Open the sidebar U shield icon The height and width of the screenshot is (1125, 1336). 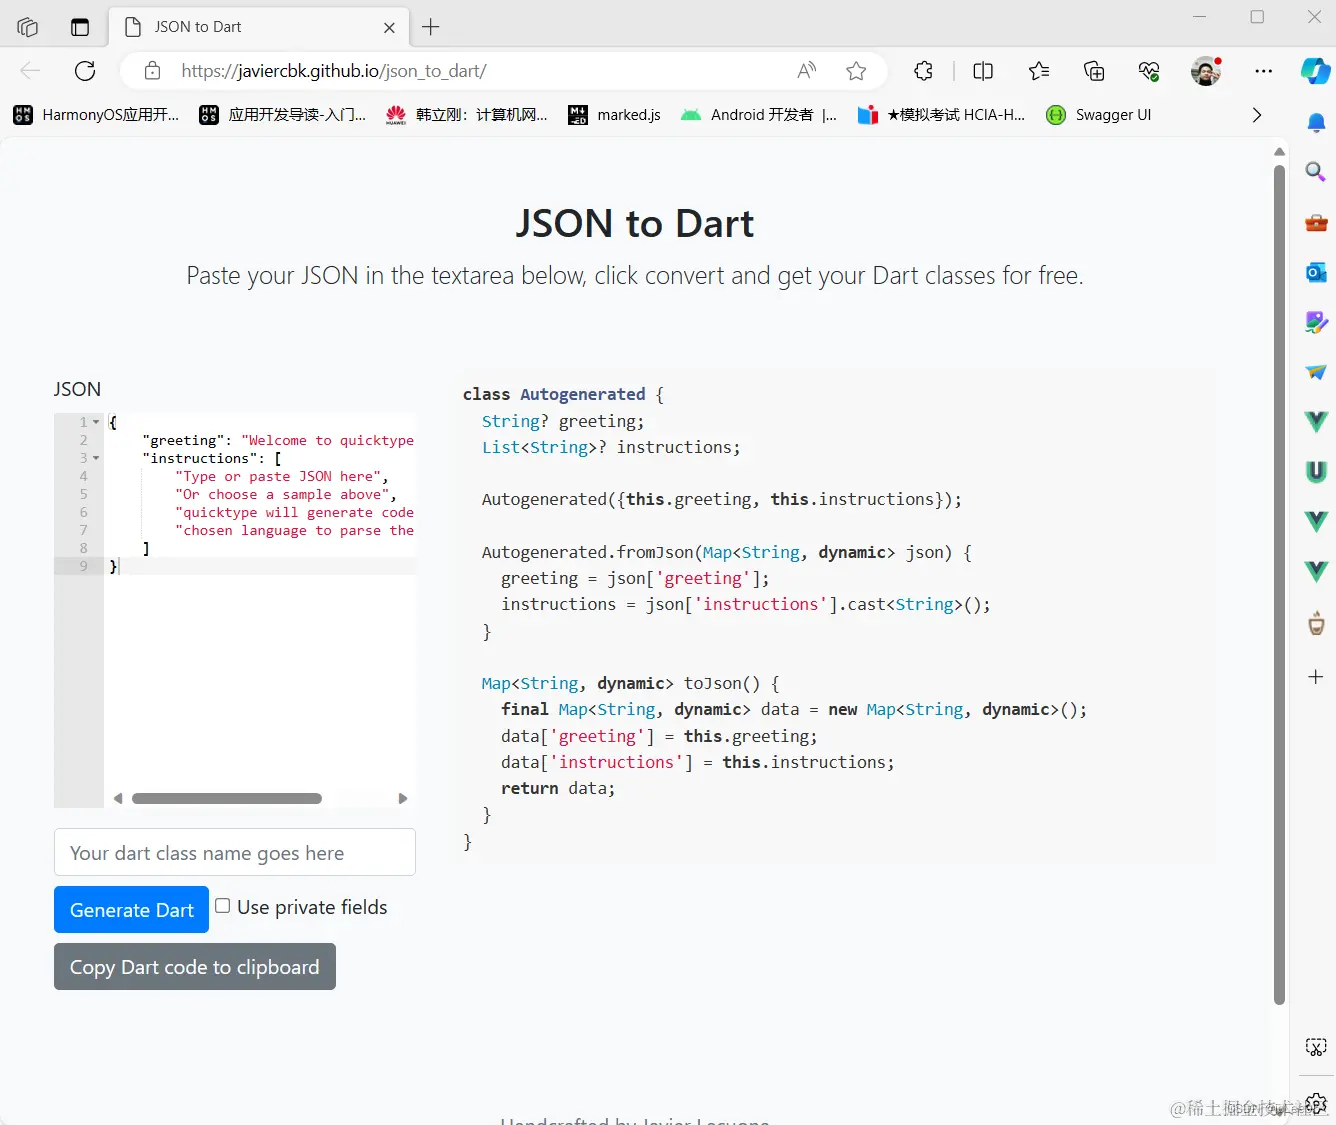coord(1316,471)
